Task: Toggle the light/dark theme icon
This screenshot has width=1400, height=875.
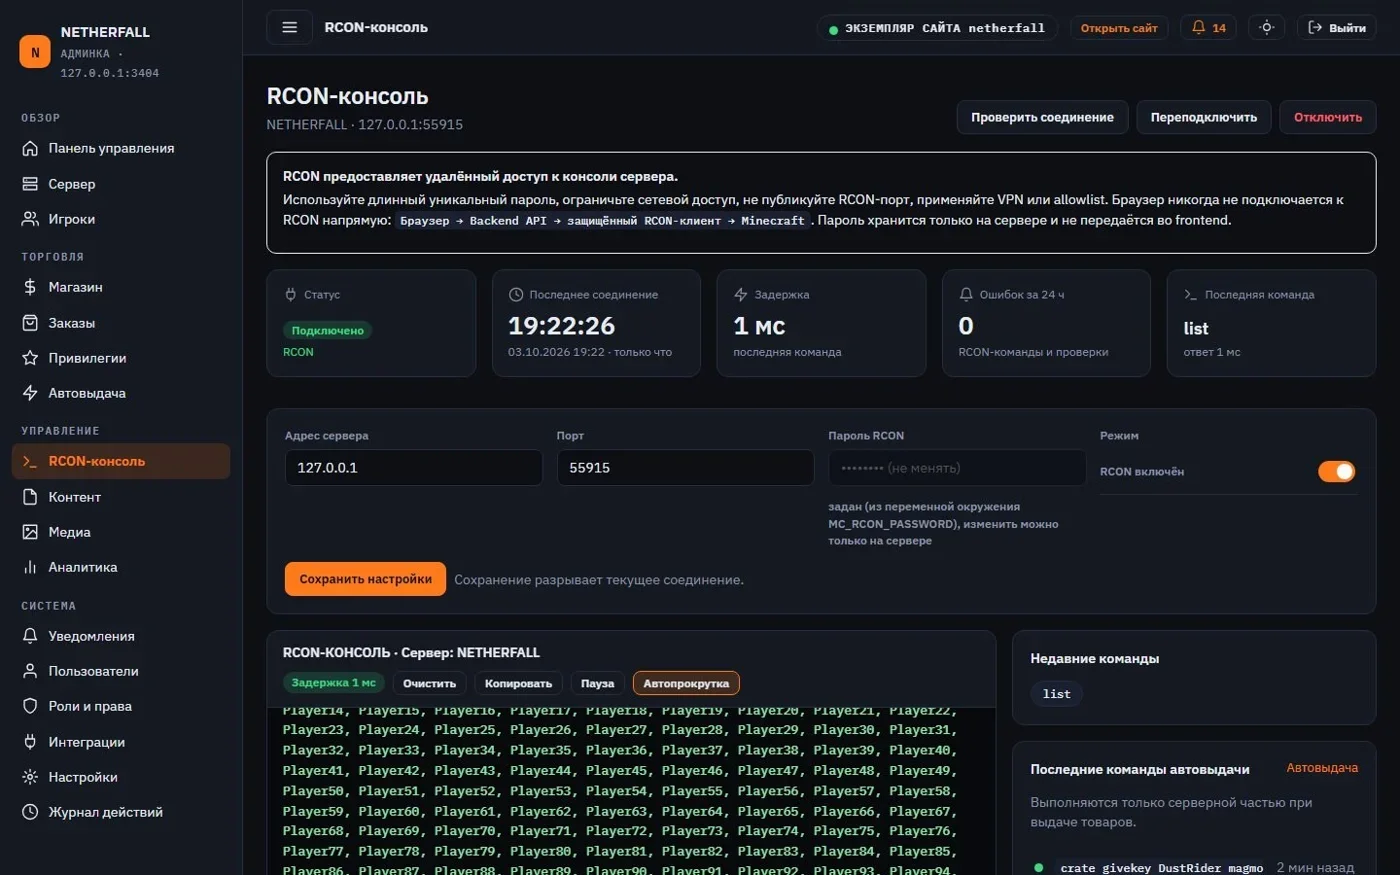Action: click(1266, 27)
